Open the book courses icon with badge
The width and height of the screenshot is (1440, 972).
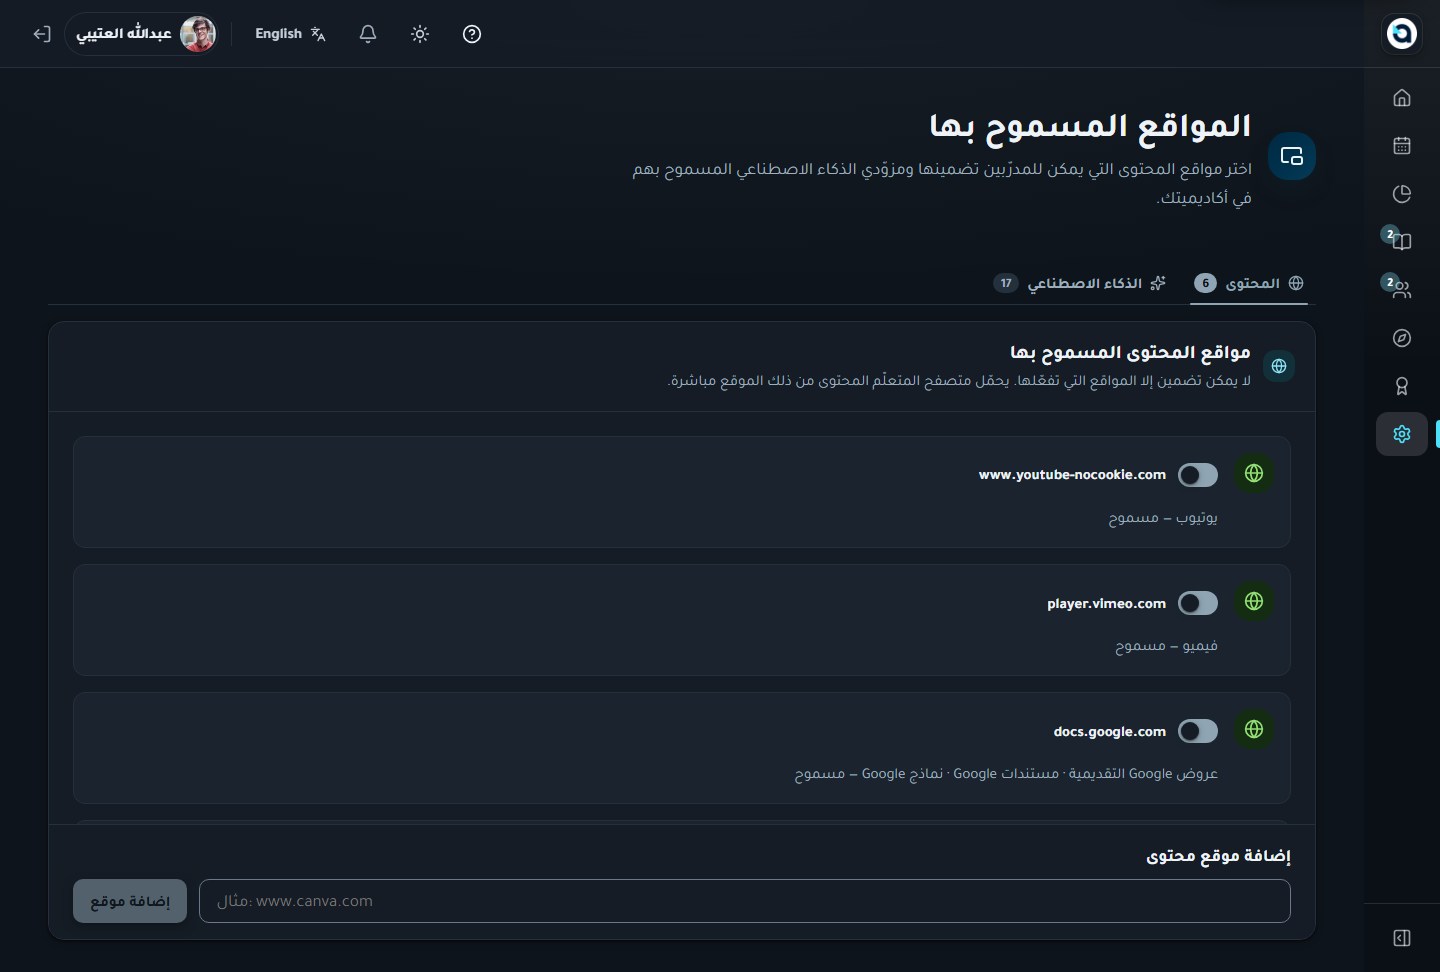(1402, 241)
